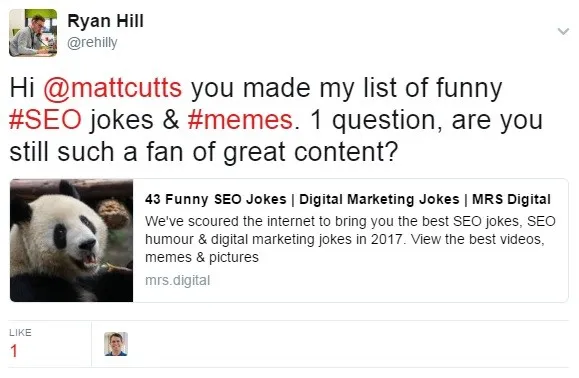Open the @rehilly handle link

click(x=92, y=42)
